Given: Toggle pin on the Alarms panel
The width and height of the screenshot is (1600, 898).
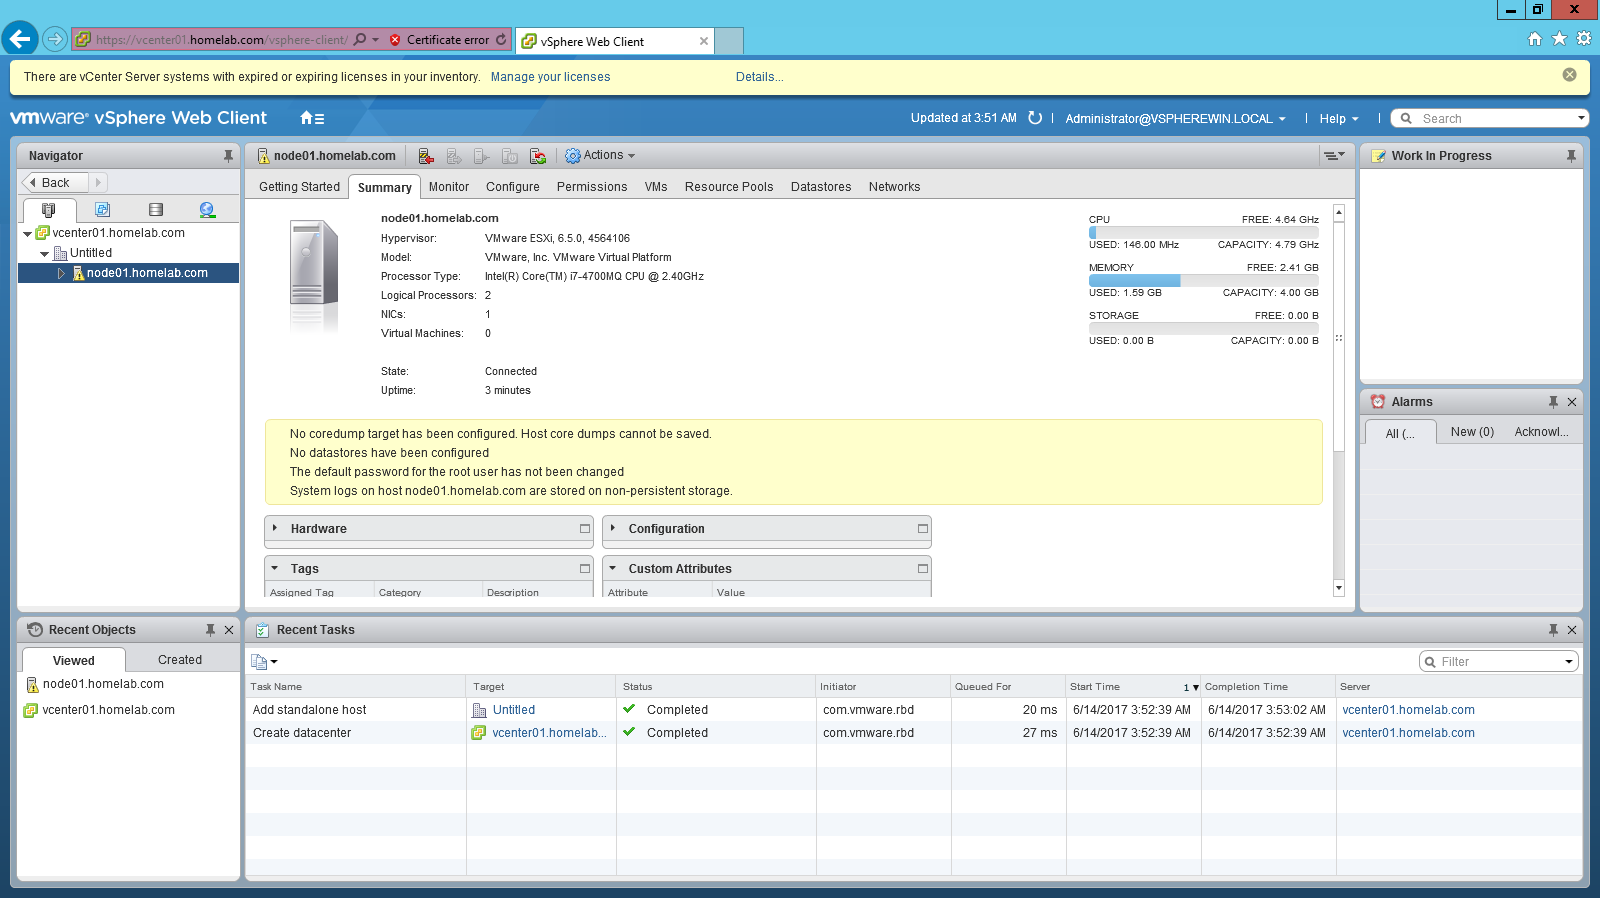Looking at the screenshot, I should [x=1553, y=402].
